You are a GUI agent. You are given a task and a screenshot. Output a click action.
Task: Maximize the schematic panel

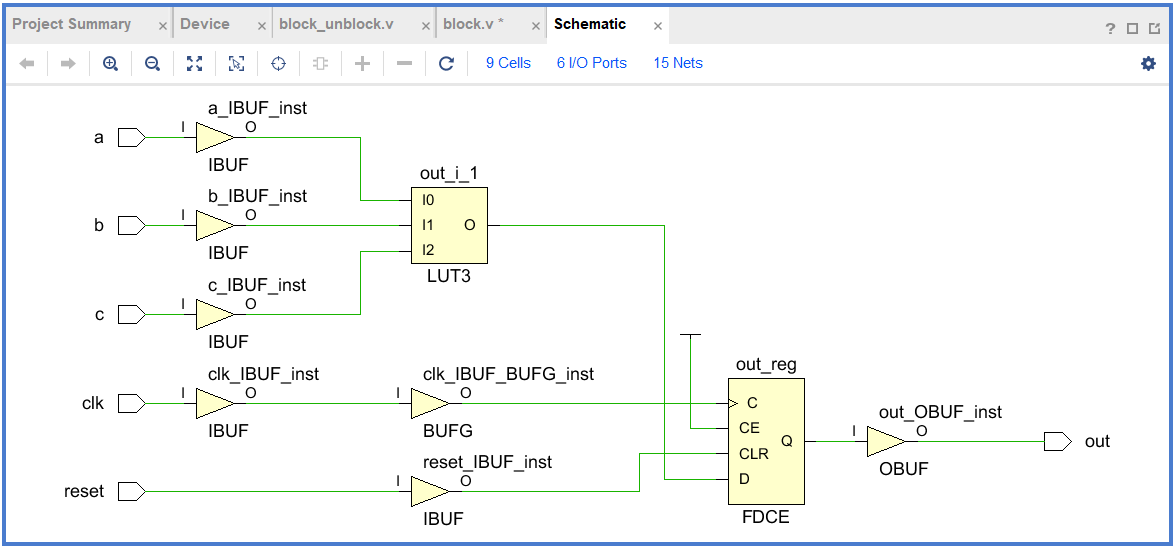[1133, 28]
